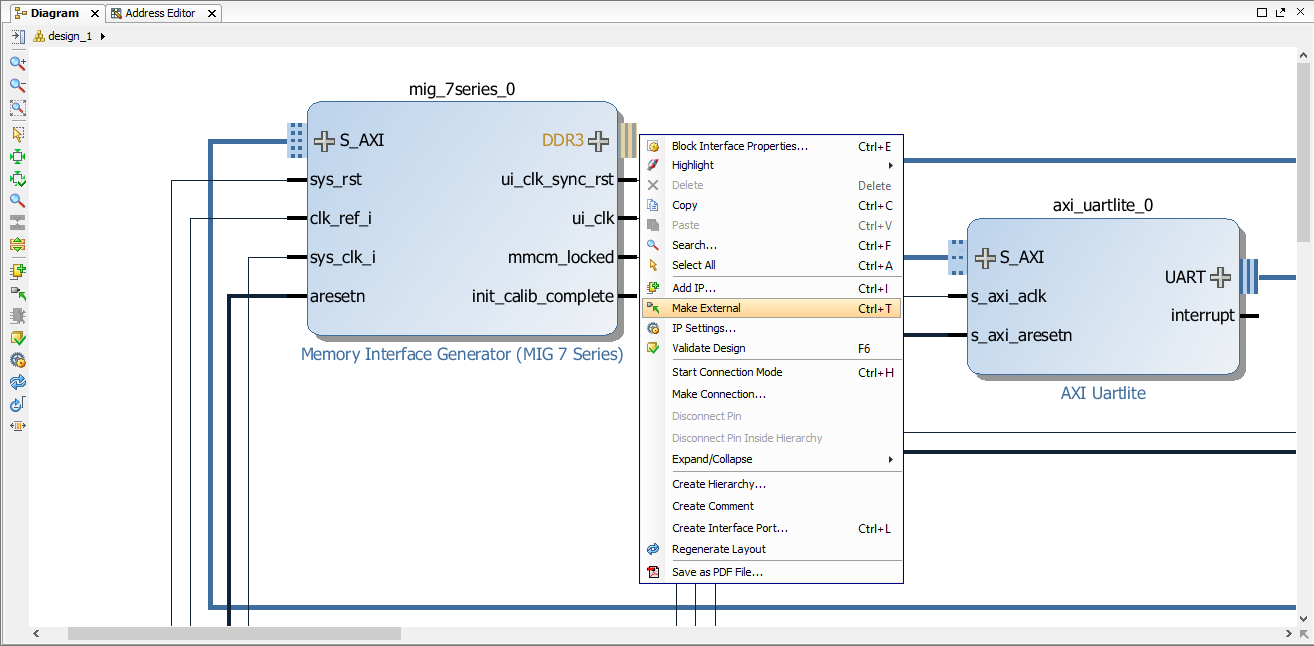Expand the S_AXI interface on axi_uartlite_0
Image resolution: width=1314 pixels, height=646 pixels.
point(985,258)
